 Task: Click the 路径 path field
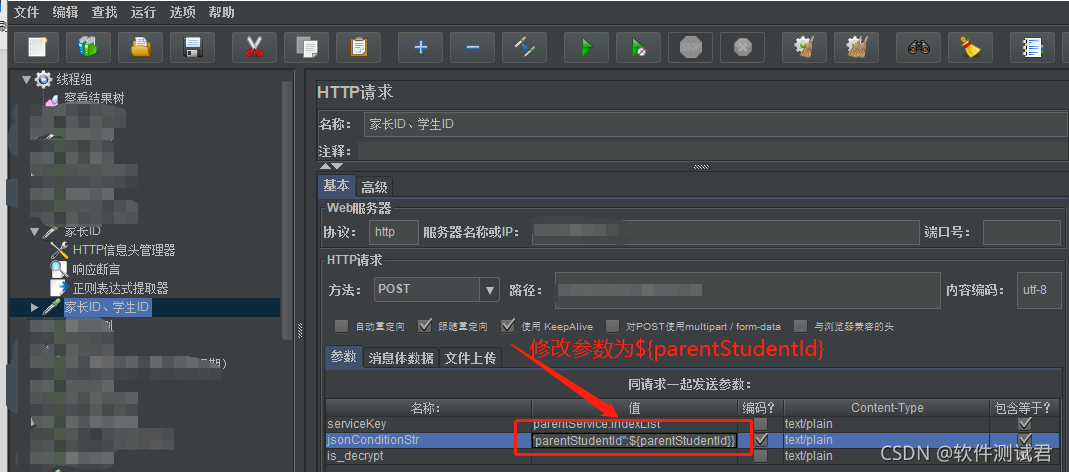pos(747,290)
